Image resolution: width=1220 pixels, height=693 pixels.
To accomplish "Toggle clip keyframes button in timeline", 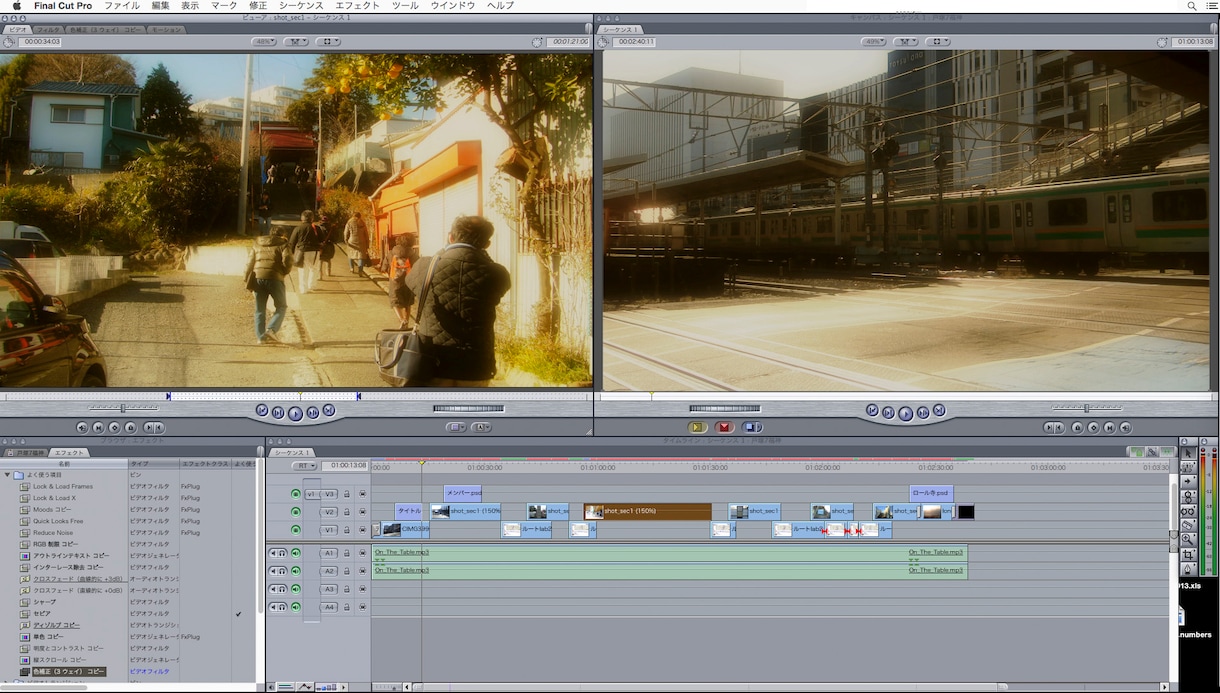I will (x=286, y=687).
